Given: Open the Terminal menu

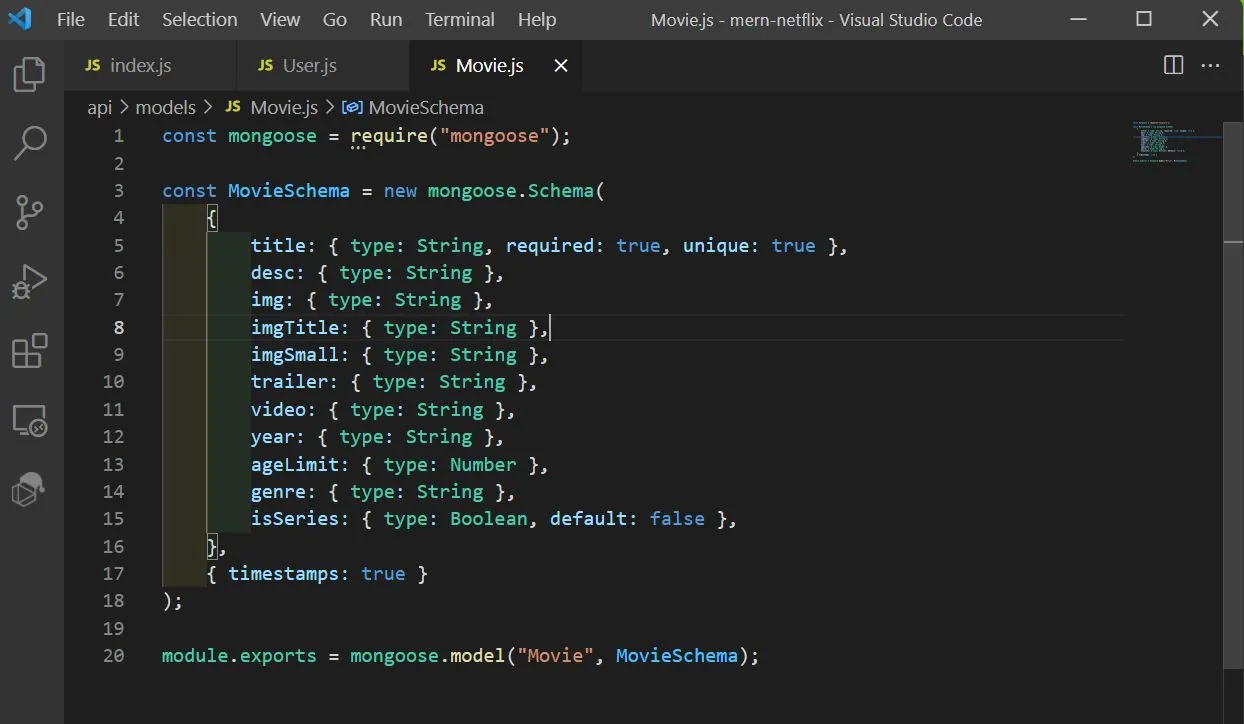Looking at the screenshot, I should [x=461, y=19].
